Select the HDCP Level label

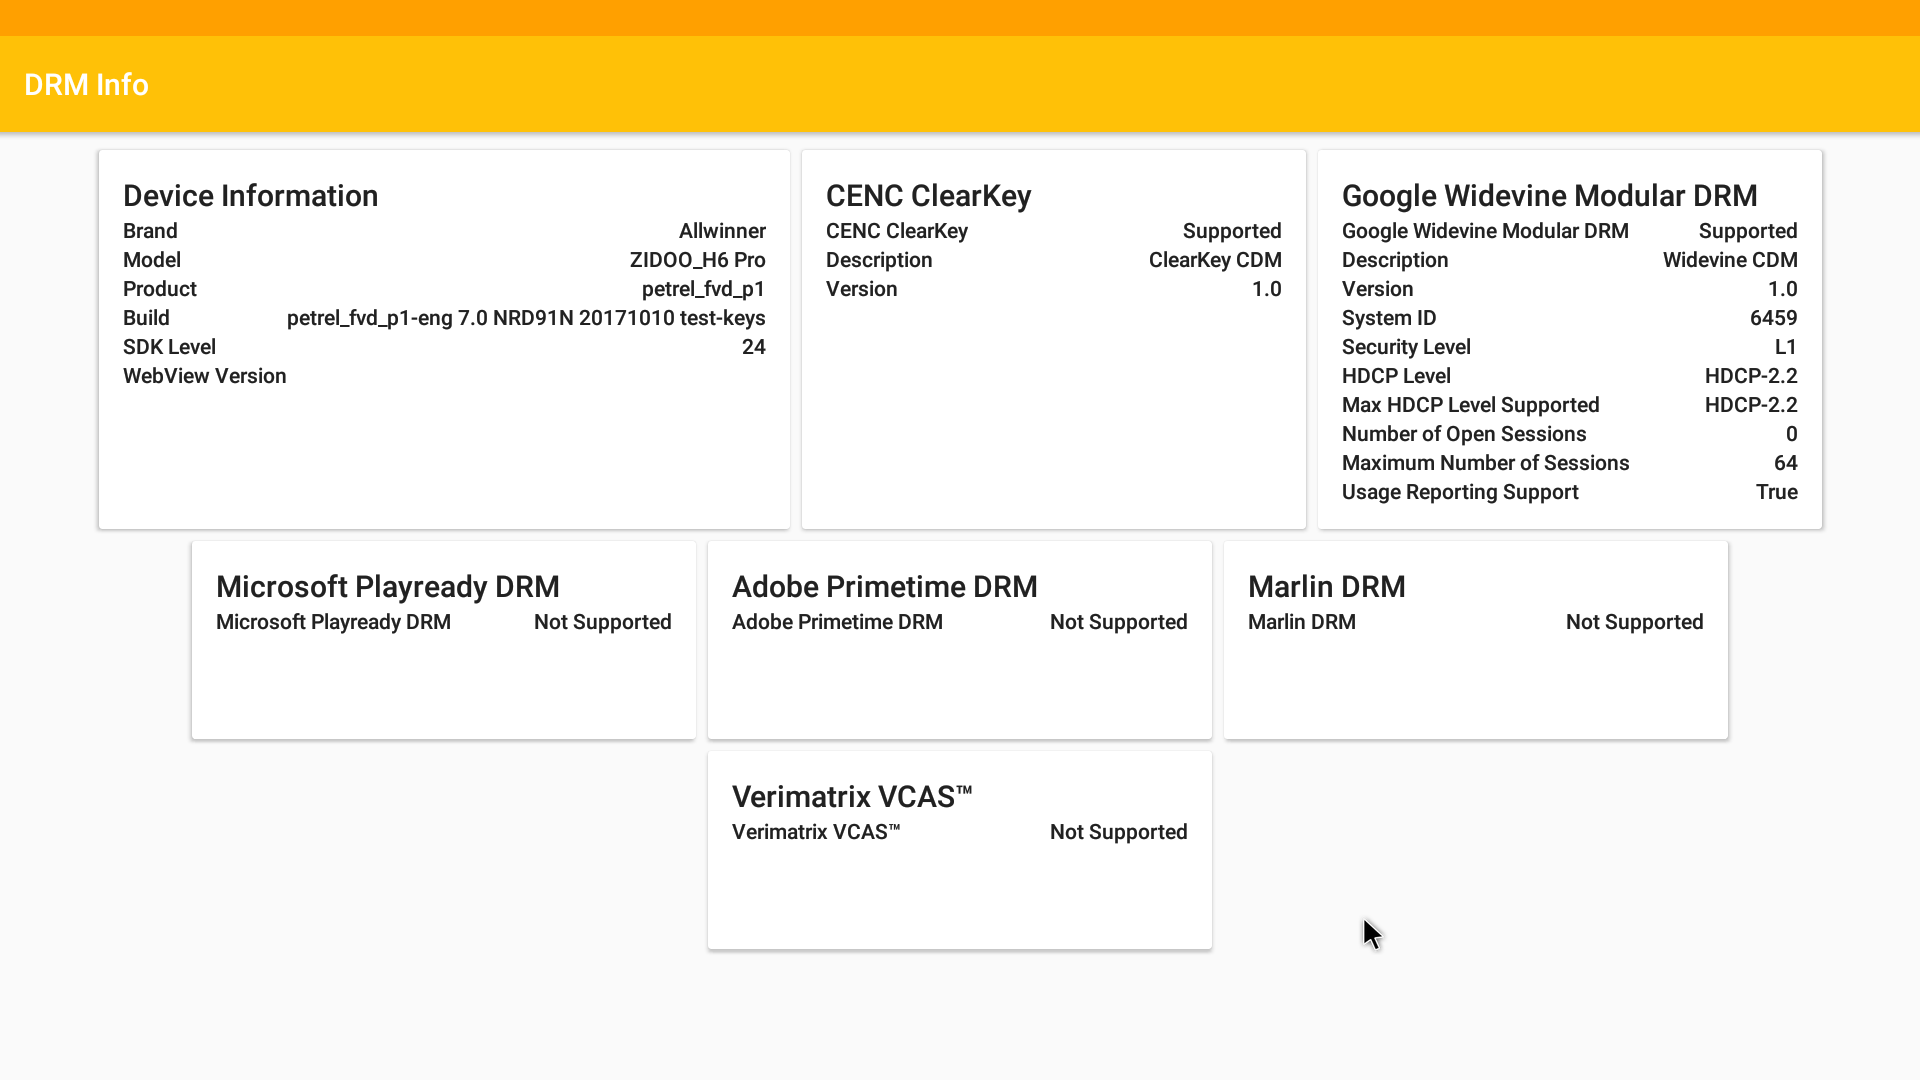pyautogui.click(x=1396, y=376)
